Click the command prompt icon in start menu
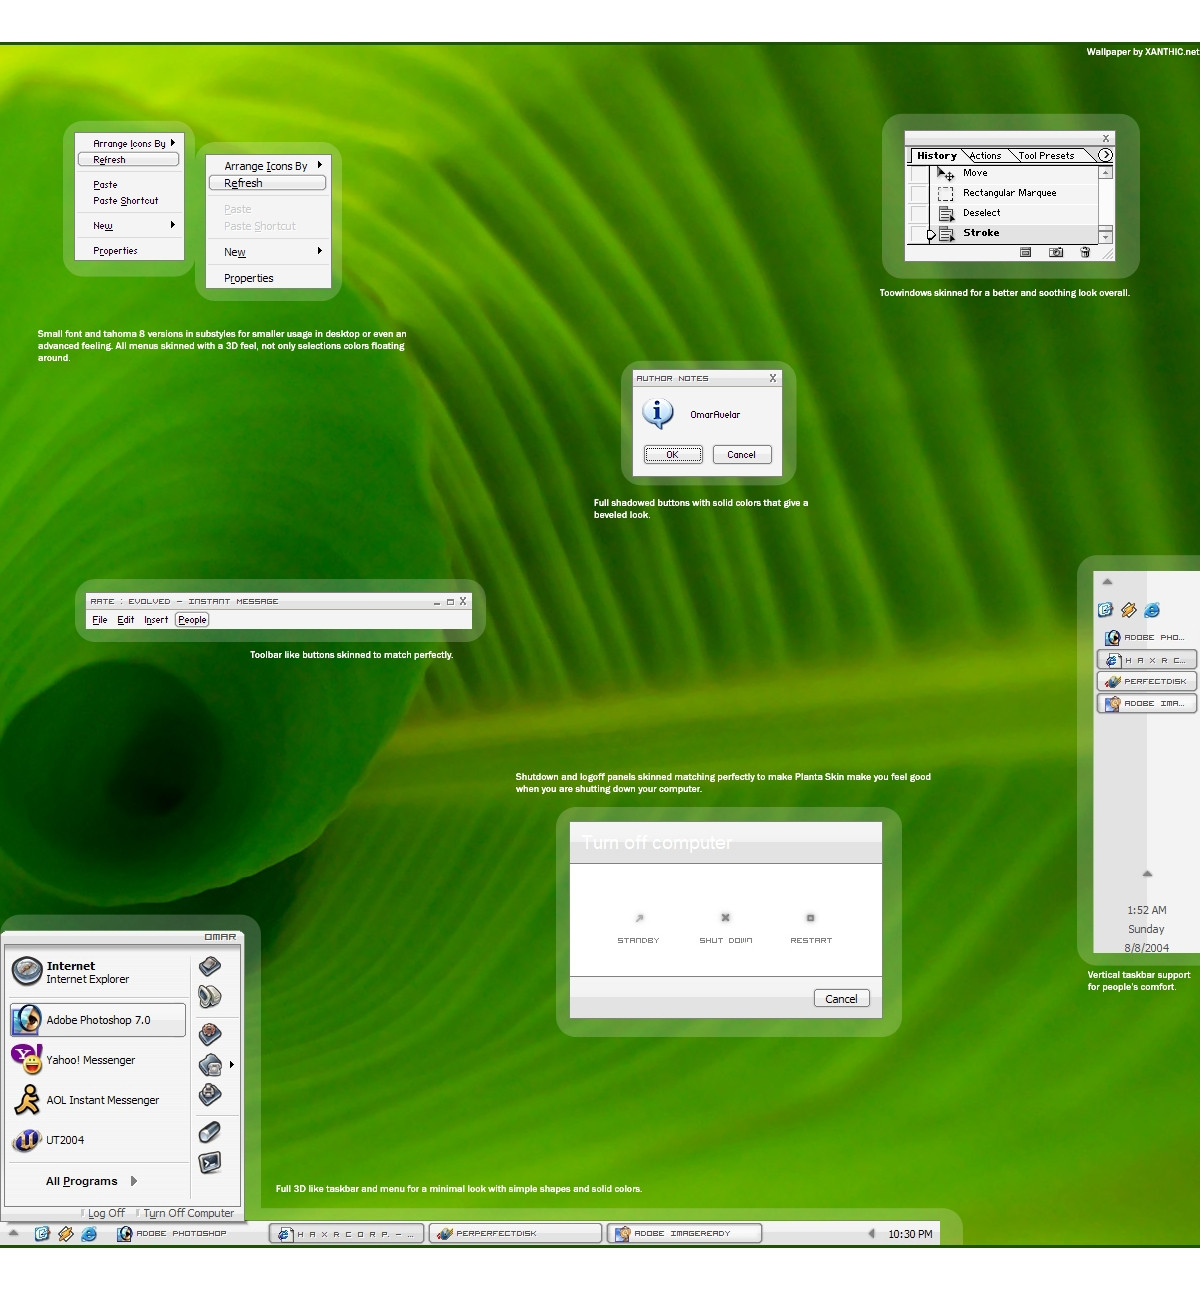This screenshot has width=1200, height=1290. pos(210,1162)
